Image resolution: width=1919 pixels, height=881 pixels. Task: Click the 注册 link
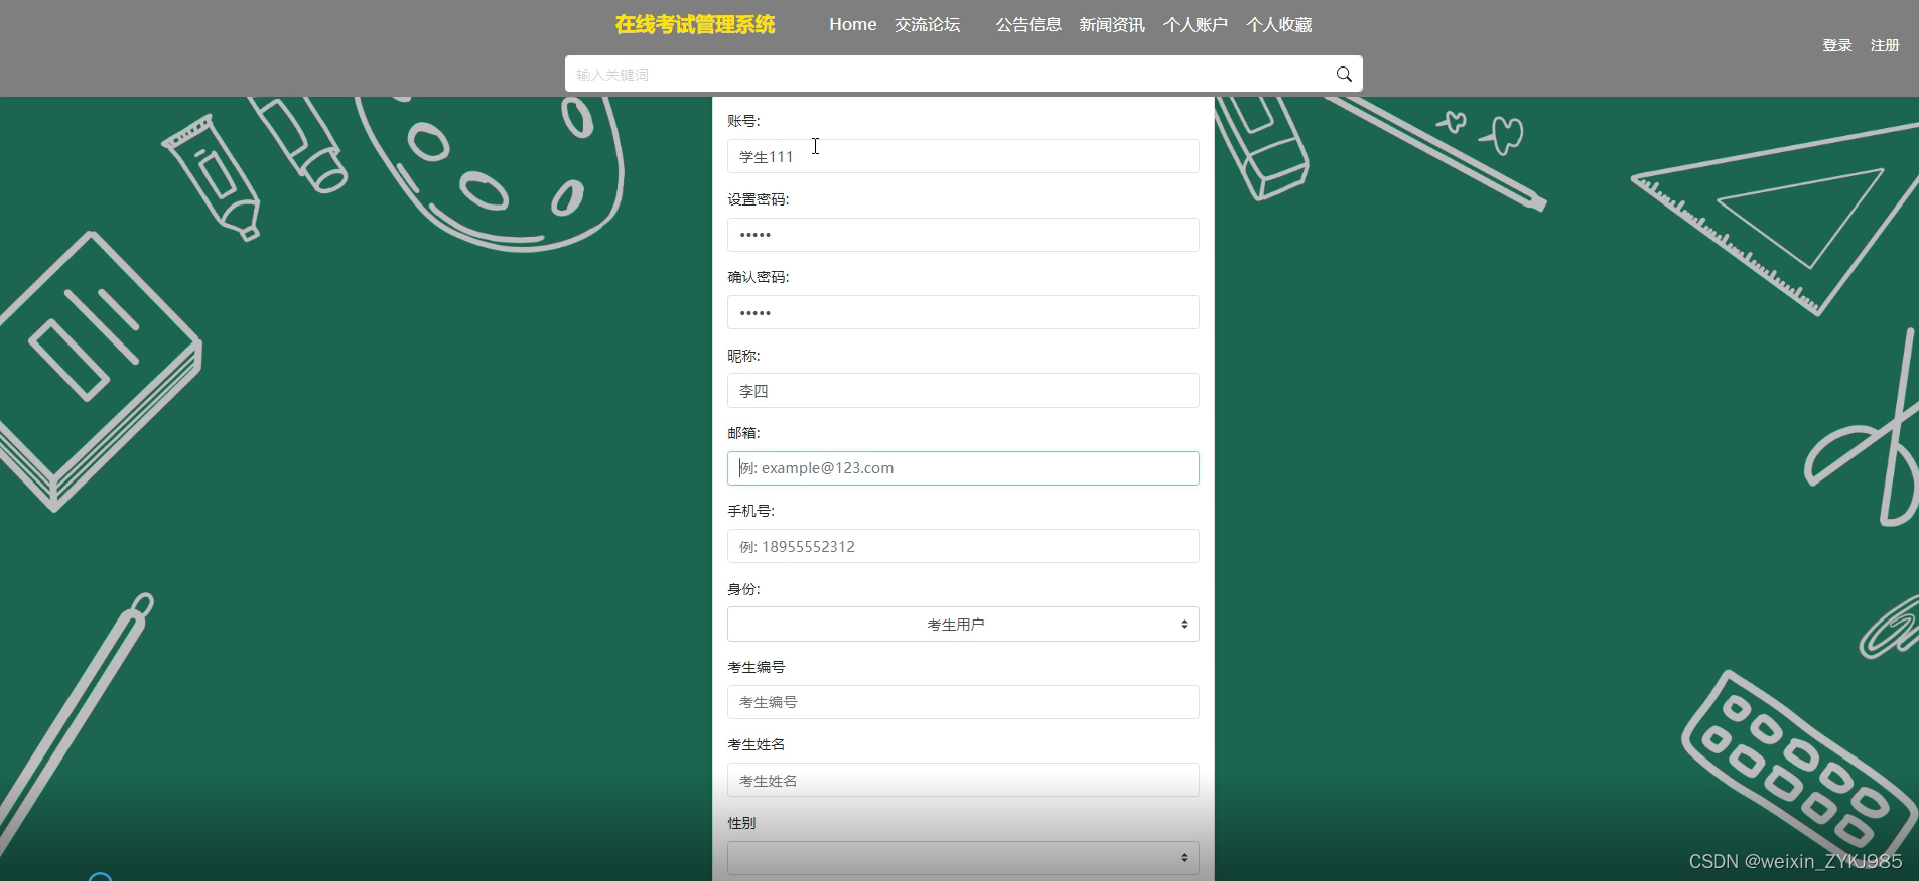pos(1885,45)
